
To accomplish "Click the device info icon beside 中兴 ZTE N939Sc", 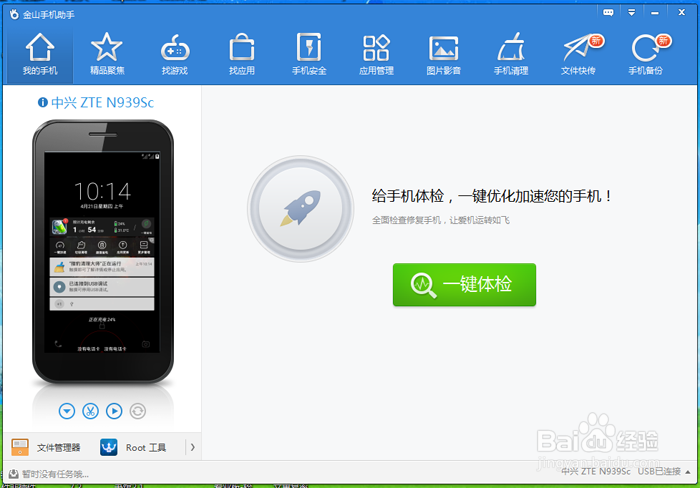I will coord(42,103).
